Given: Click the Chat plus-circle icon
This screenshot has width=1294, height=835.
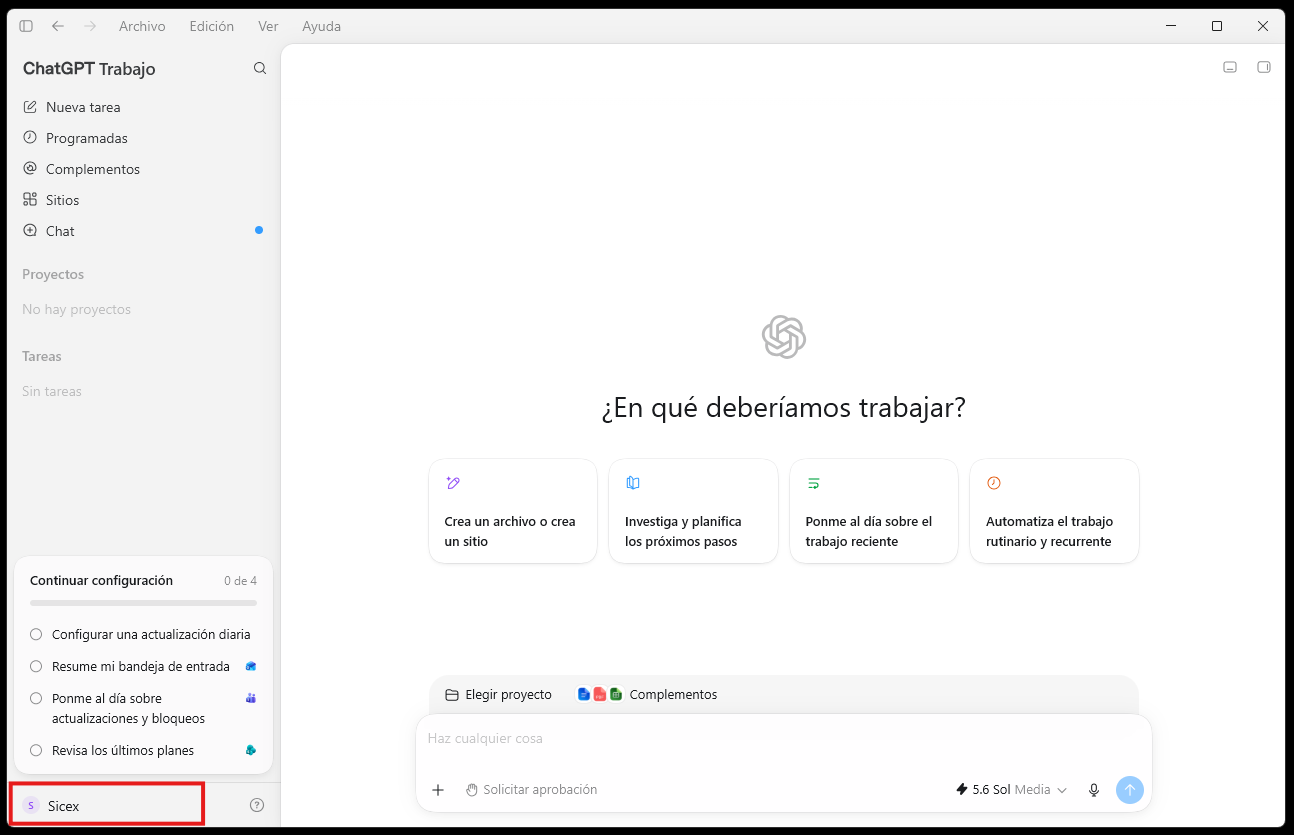Looking at the screenshot, I should click(x=30, y=230).
